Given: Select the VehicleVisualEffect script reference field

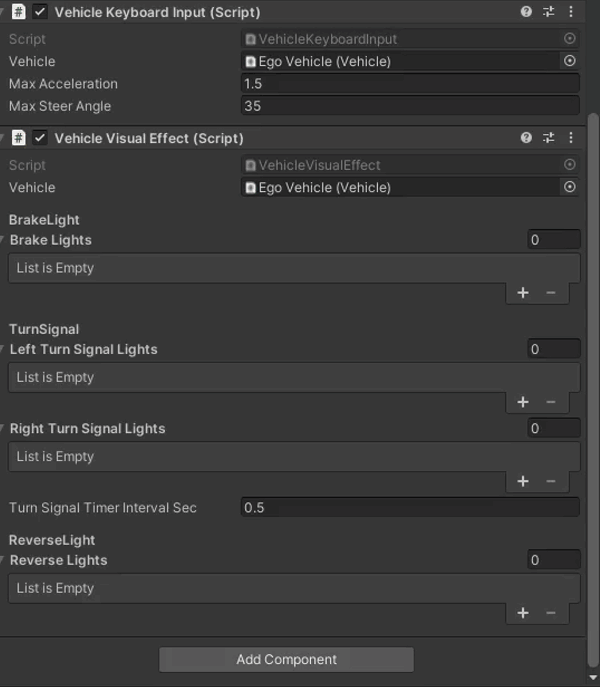Looking at the screenshot, I should [400, 165].
